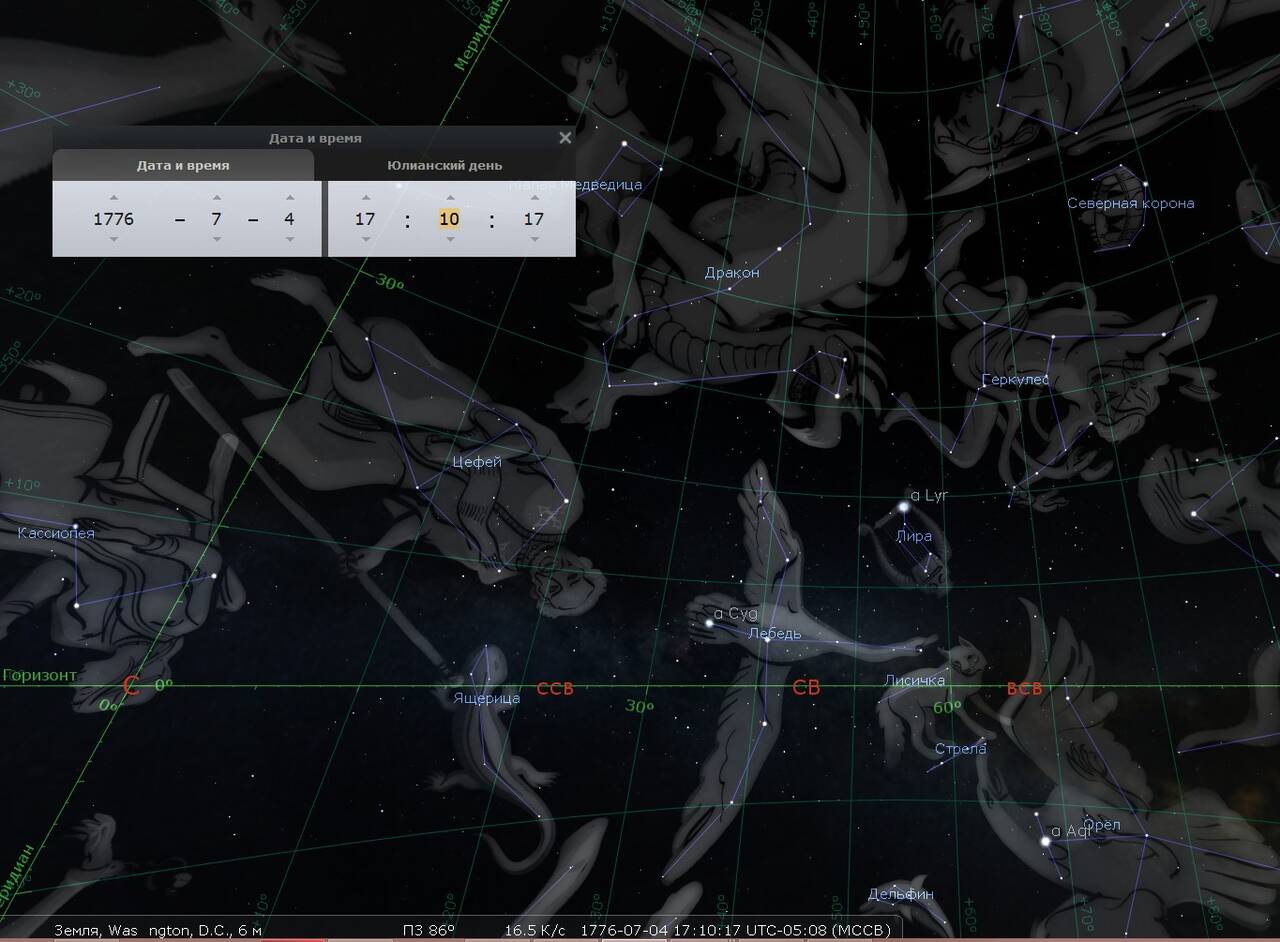Viewport: 1280px width, 942px height.
Task: Increase the day with the up arrow
Action: [289, 198]
